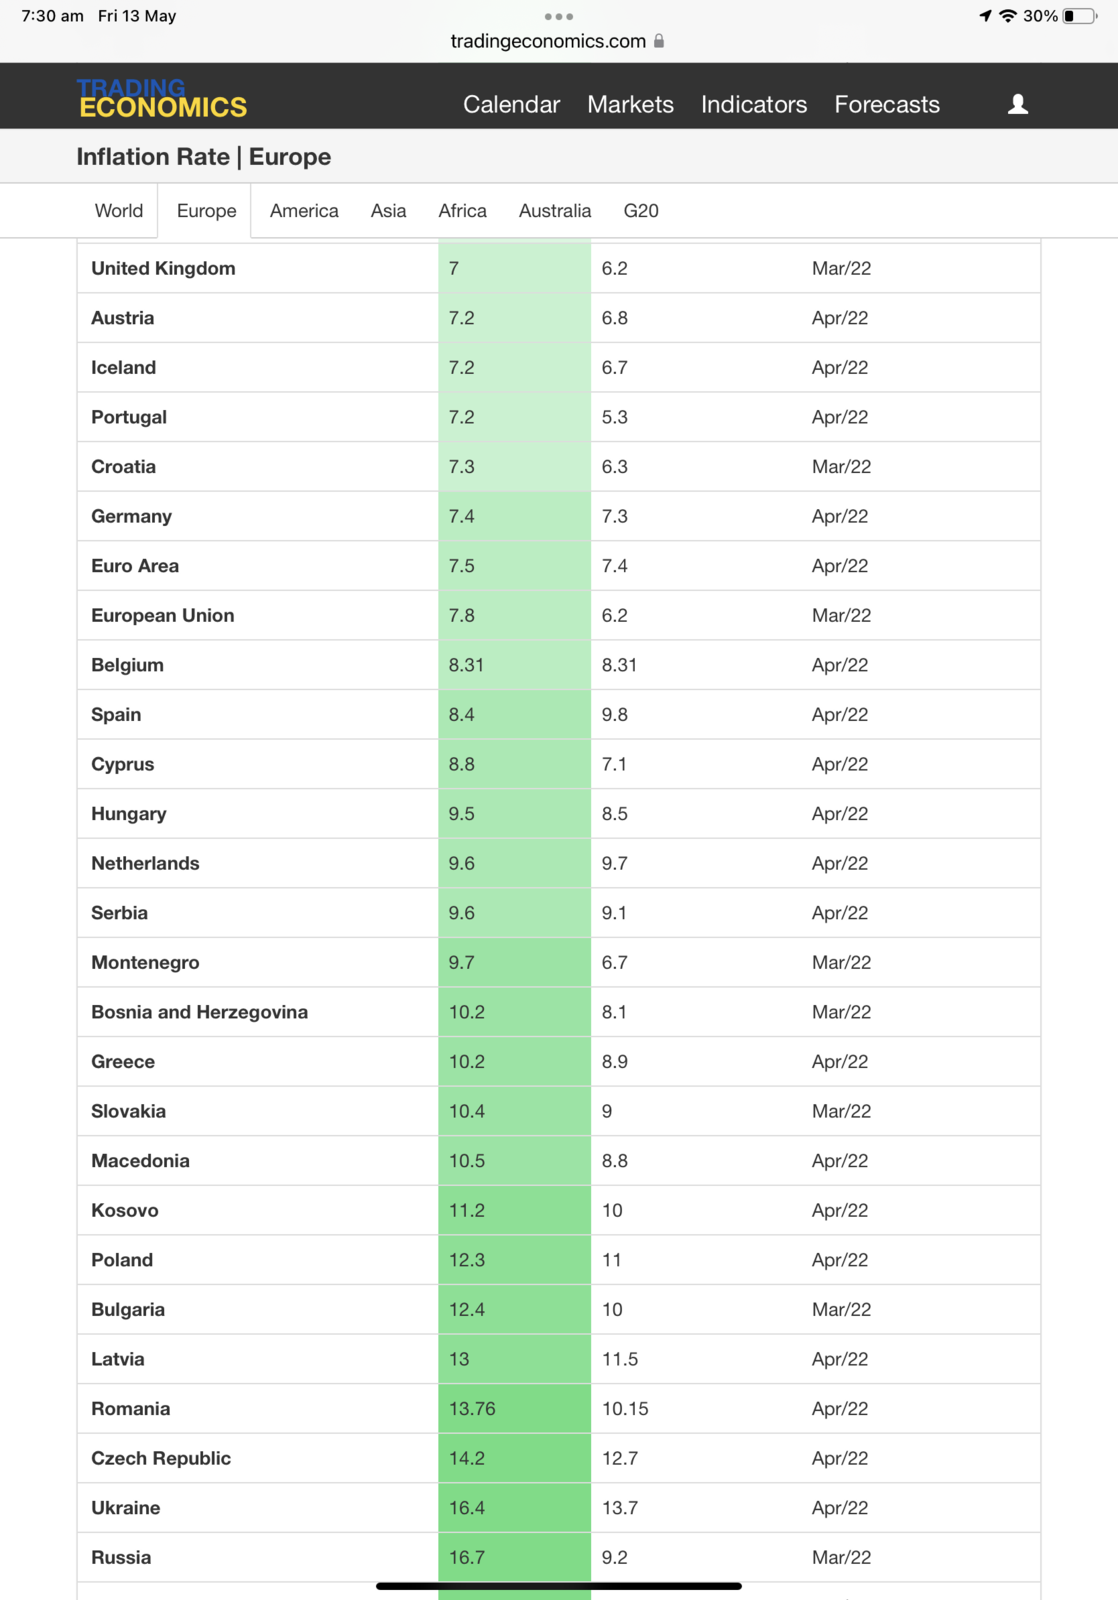Tap the tradingeconomics.com address bar
The width and height of the screenshot is (1118, 1600).
(x=548, y=41)
